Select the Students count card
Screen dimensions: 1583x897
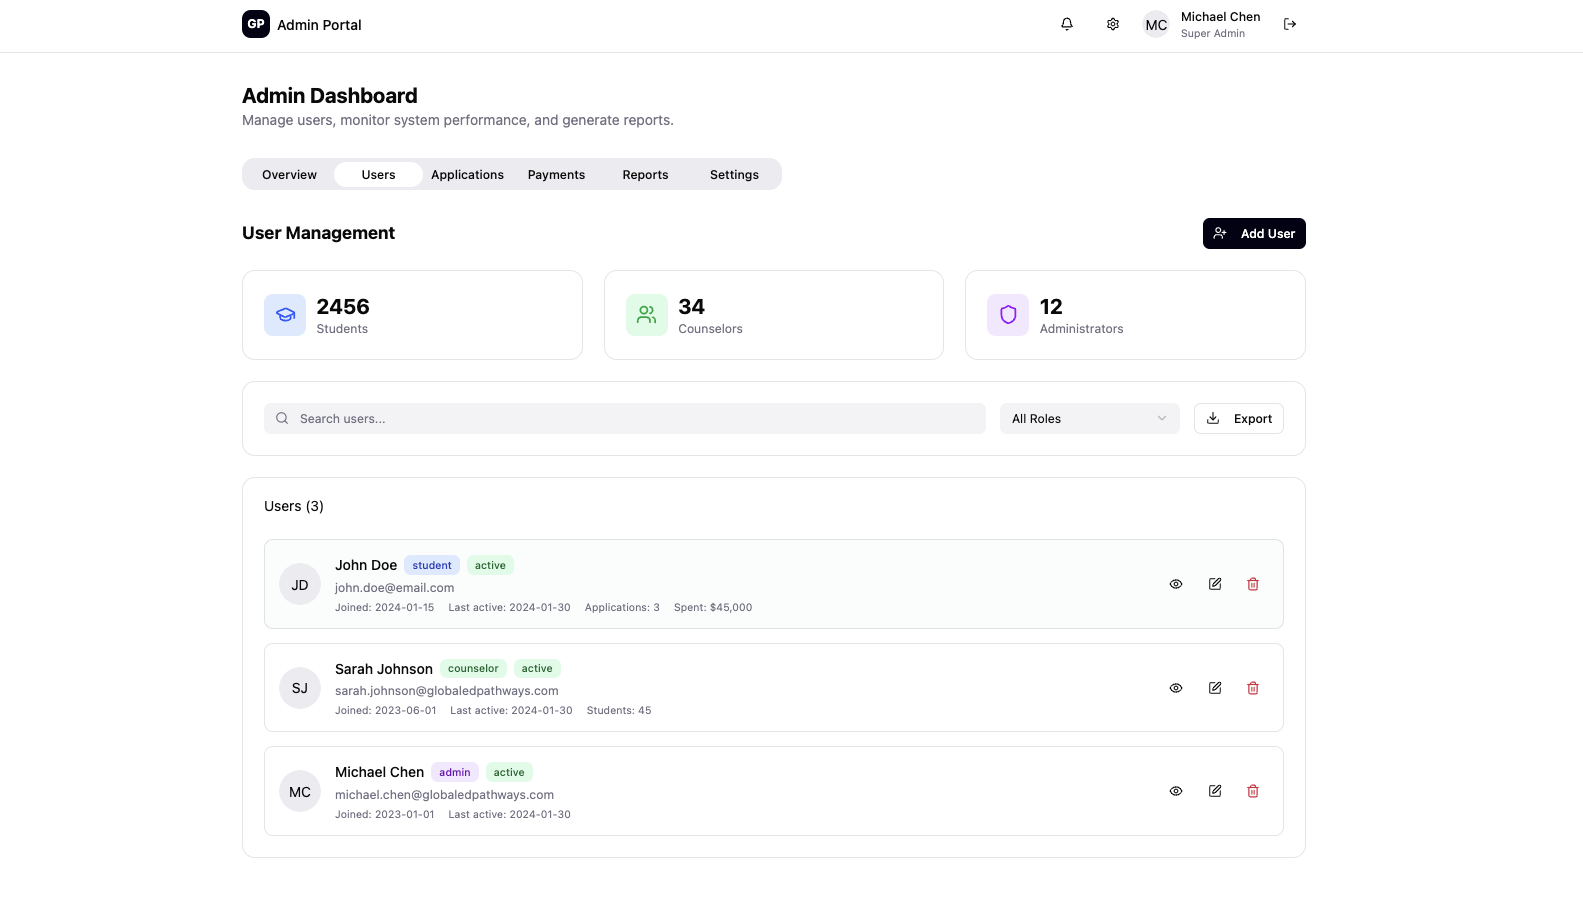pos(412,315)
